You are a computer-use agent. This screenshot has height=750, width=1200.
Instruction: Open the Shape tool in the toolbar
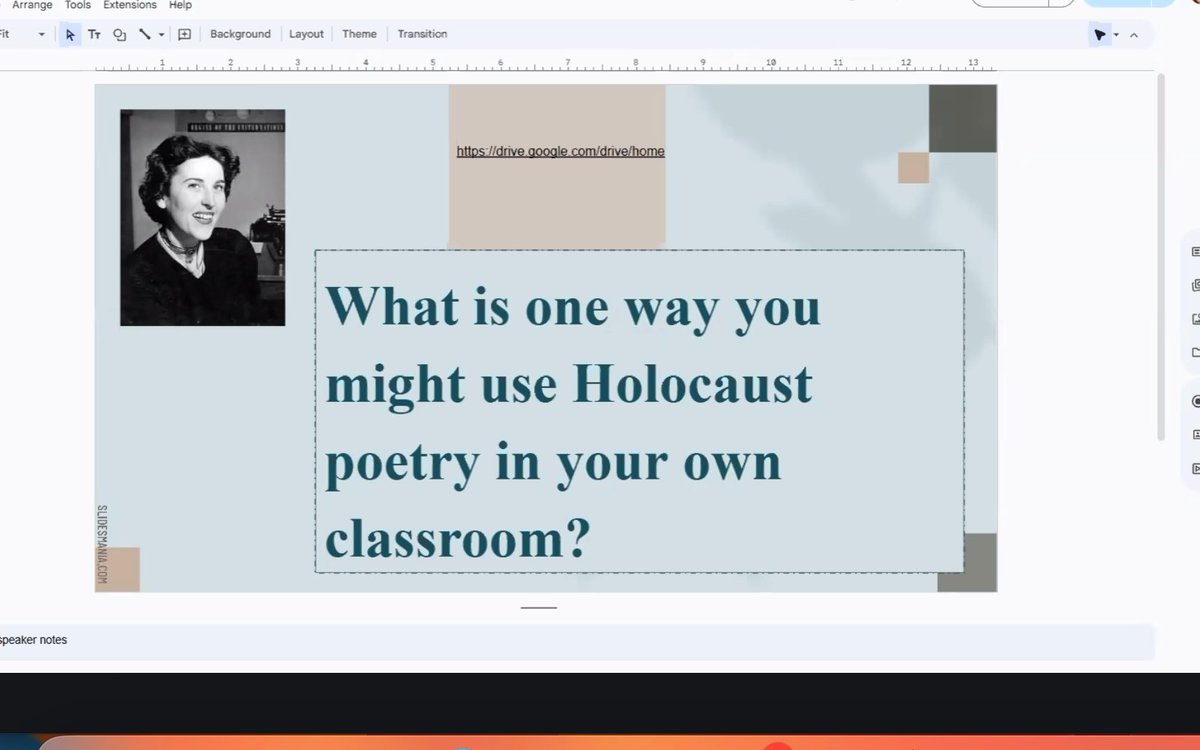point(119,34)
